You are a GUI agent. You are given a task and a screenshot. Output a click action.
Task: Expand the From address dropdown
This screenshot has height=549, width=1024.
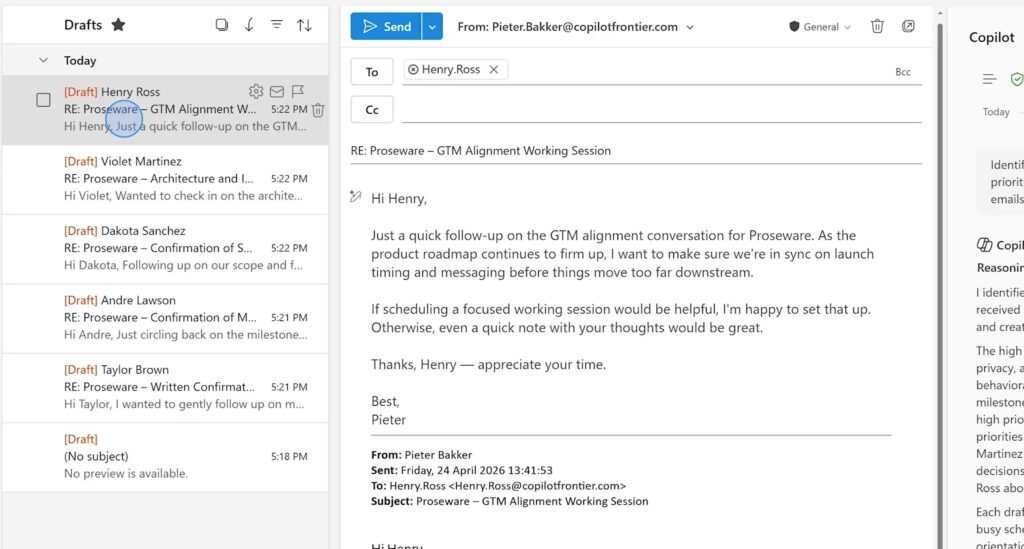coord(690,27)
